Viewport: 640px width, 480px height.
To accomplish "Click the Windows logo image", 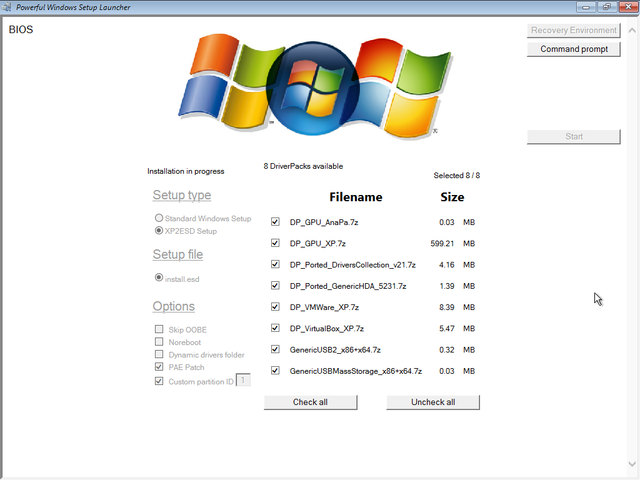I will tap(308, 85).
